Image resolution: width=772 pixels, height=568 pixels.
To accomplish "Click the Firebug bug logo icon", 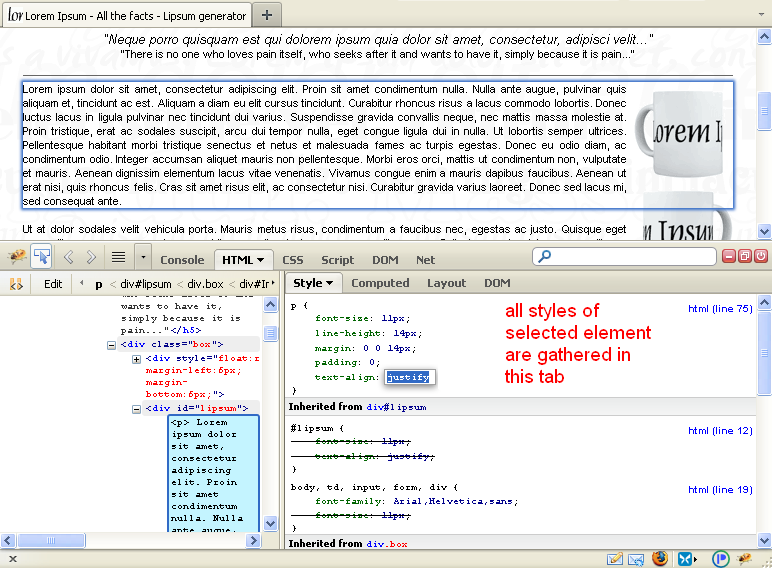I will pyautogui.click(x=17, y=256).
